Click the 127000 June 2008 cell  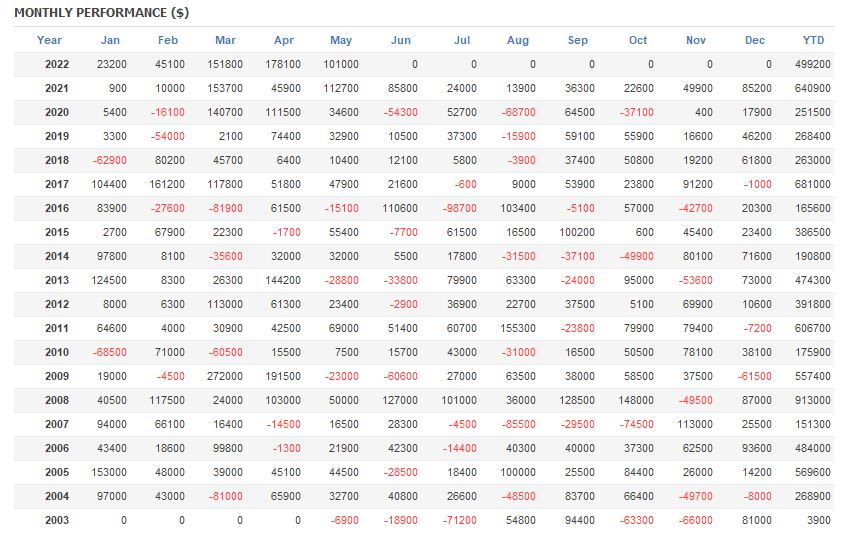(400, 400)
